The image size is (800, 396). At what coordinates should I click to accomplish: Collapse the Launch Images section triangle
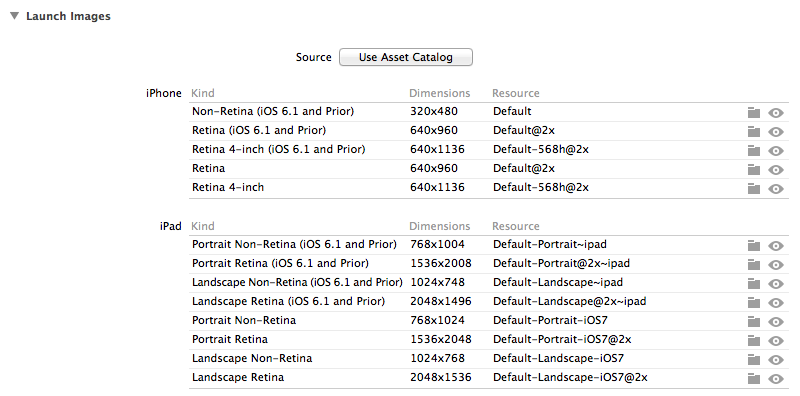[x=14, y=16]
